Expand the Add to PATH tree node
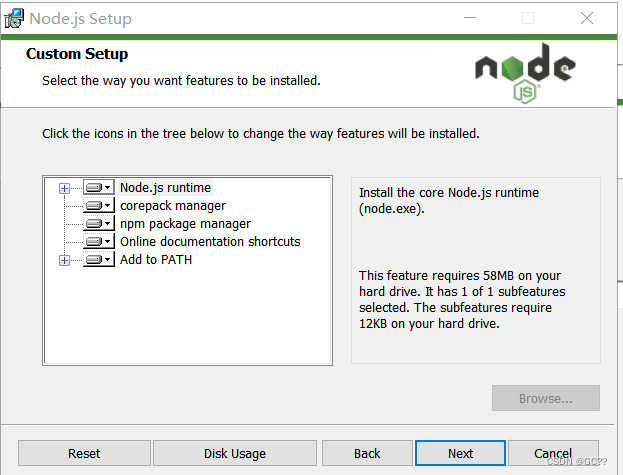This screenshot has width=623, height=475. (x=64, y=260)
